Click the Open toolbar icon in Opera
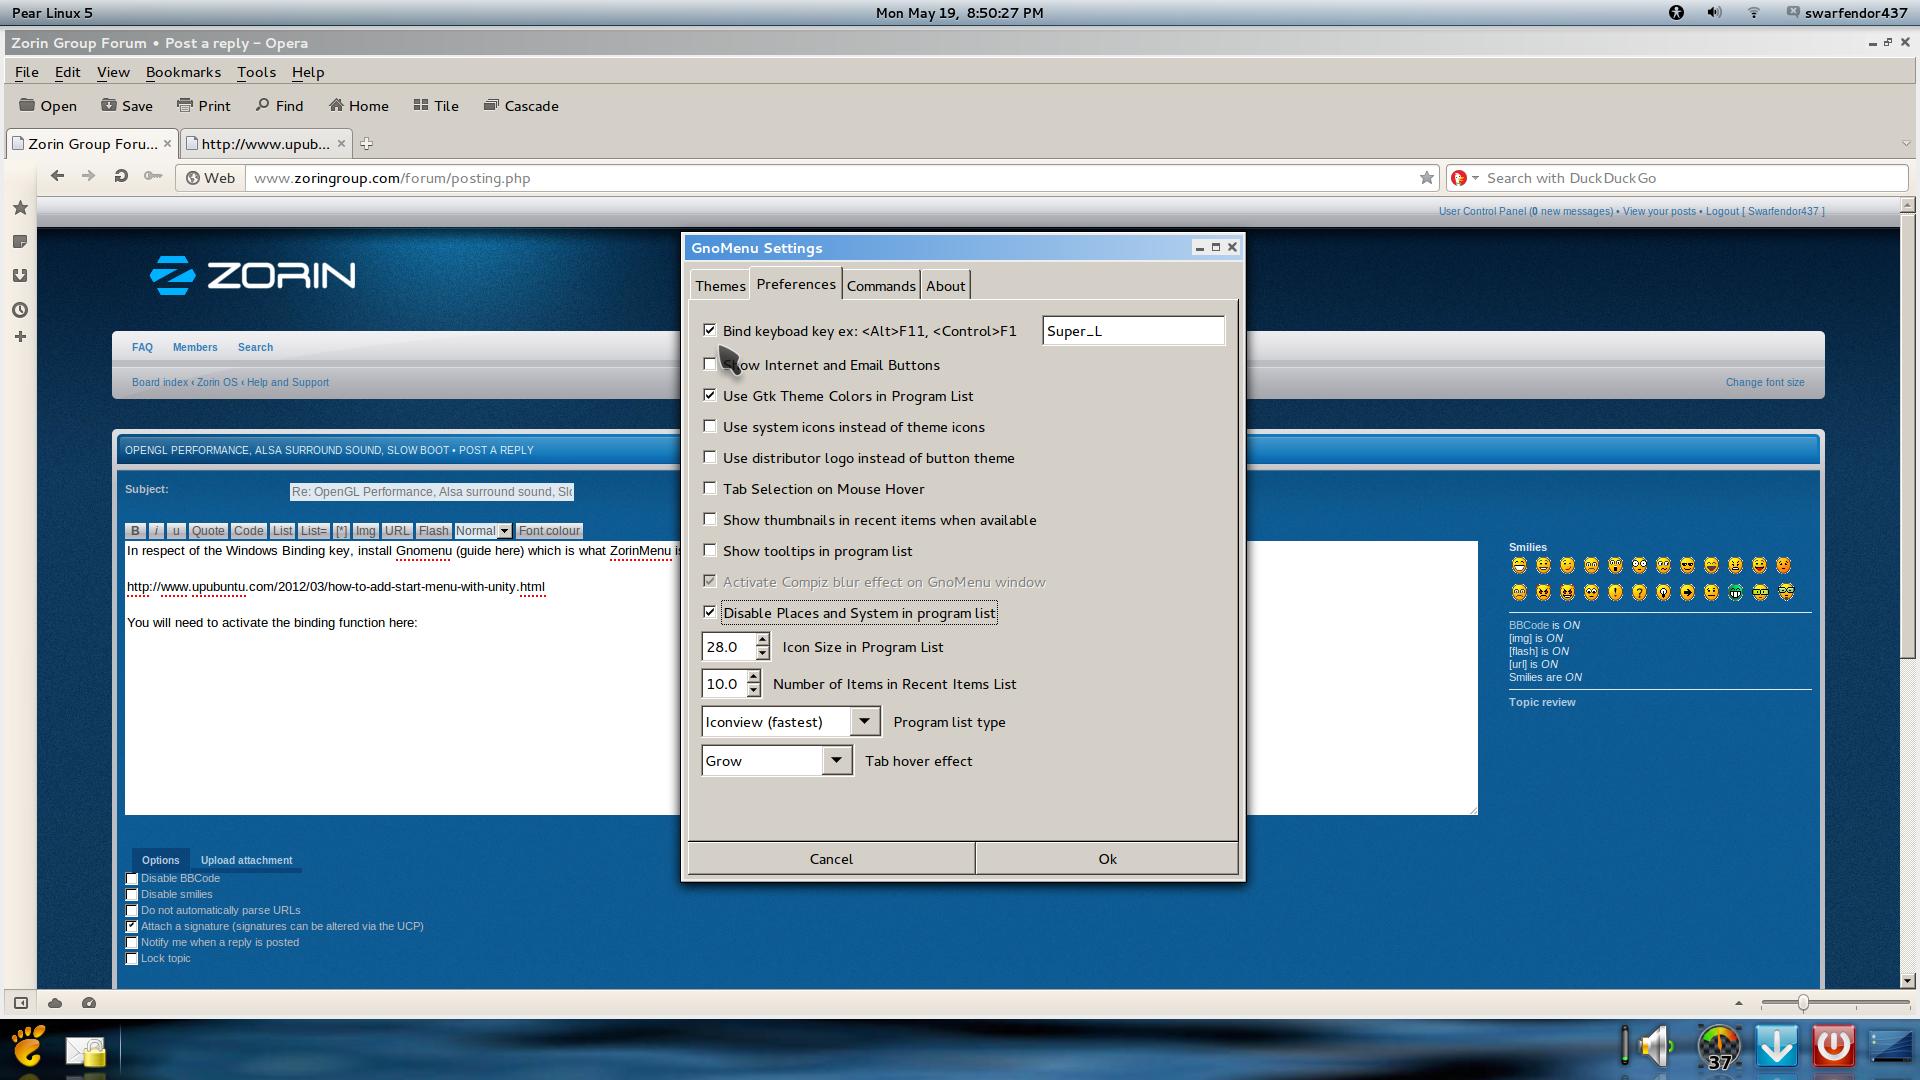Viewport: 1920px width, 1080px height. pos(47,106)
